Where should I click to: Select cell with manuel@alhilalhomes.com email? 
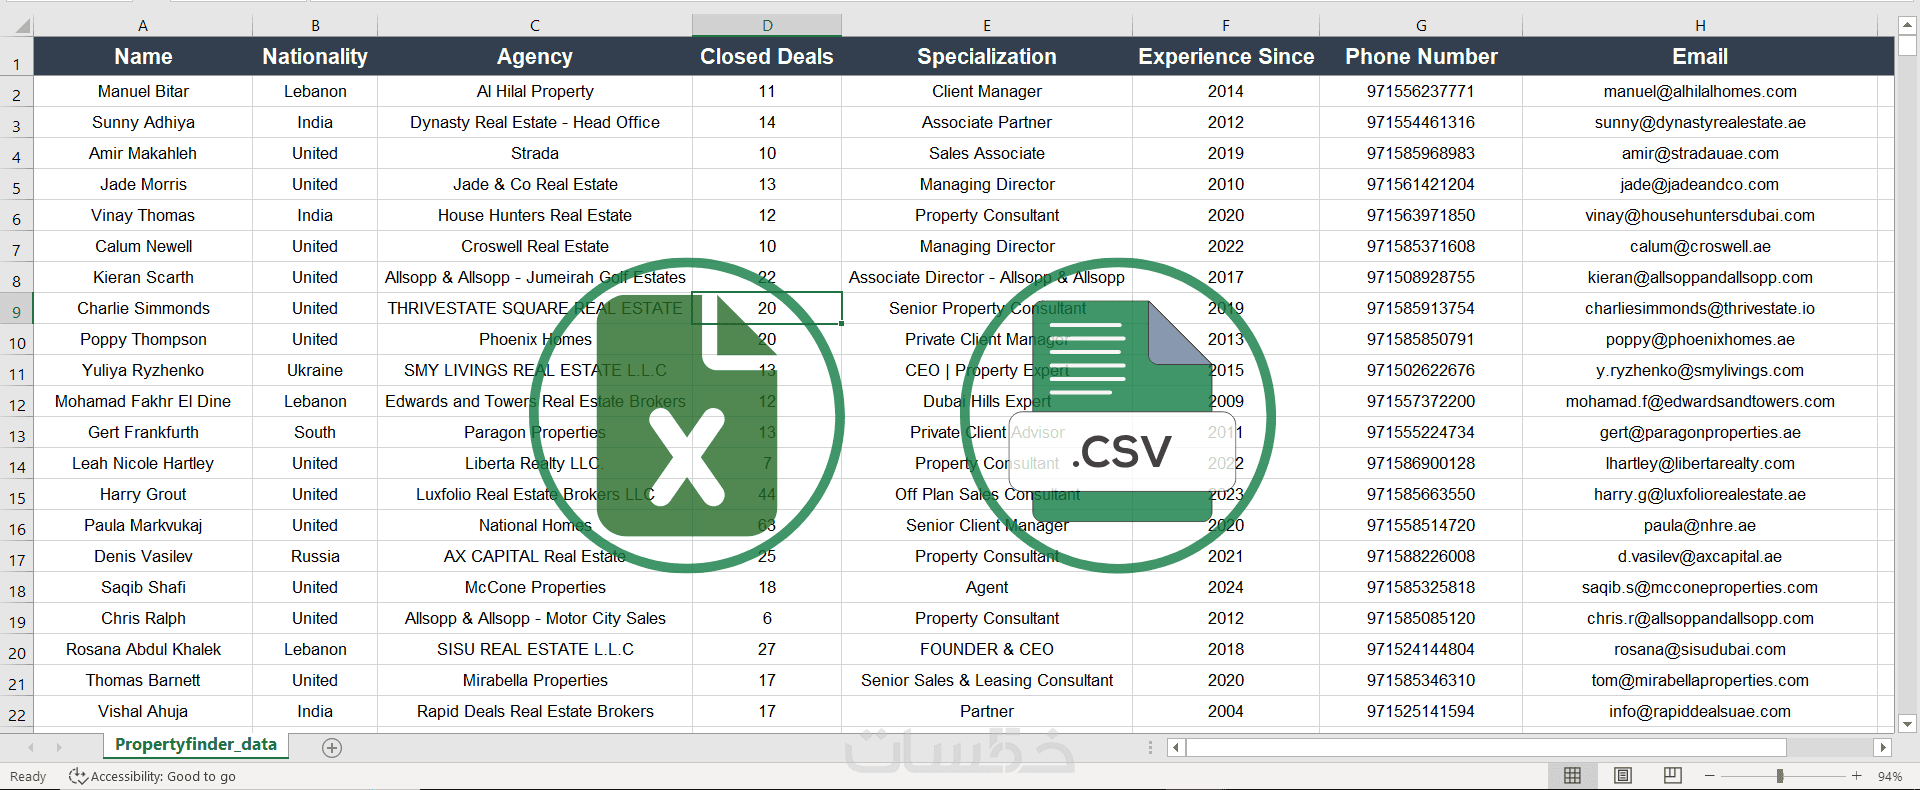(x=1700, y=91)
